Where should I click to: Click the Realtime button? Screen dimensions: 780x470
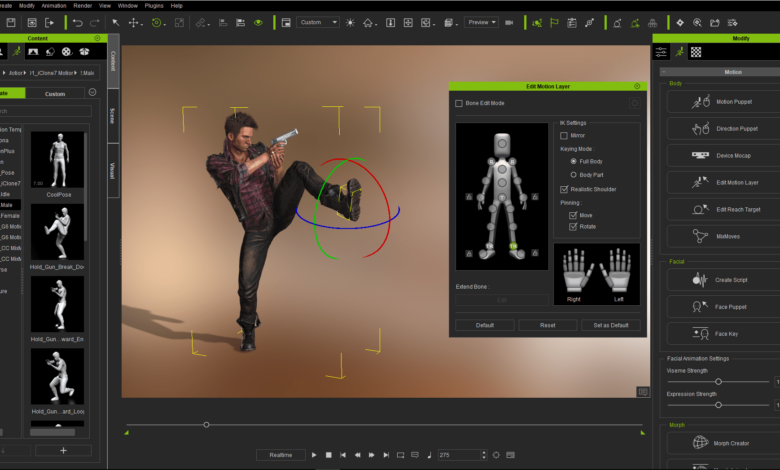point(281,455)
